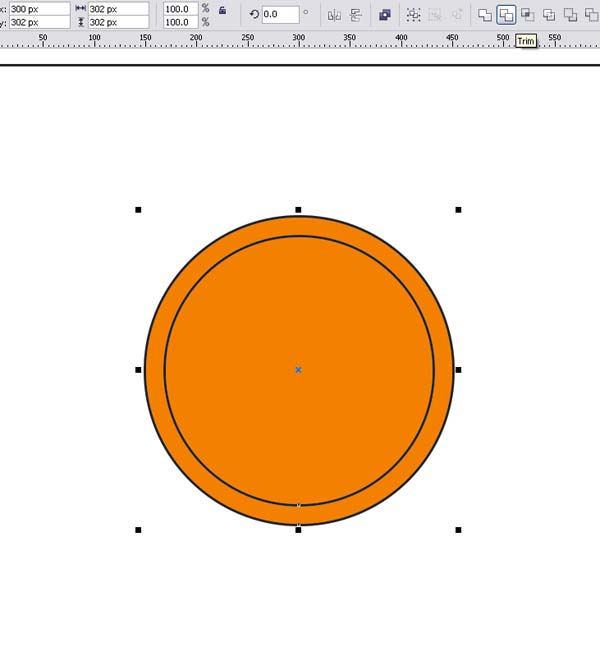Screen dimensions: 600x670
Task: Click the Combine objects icon
Action: 385,15
